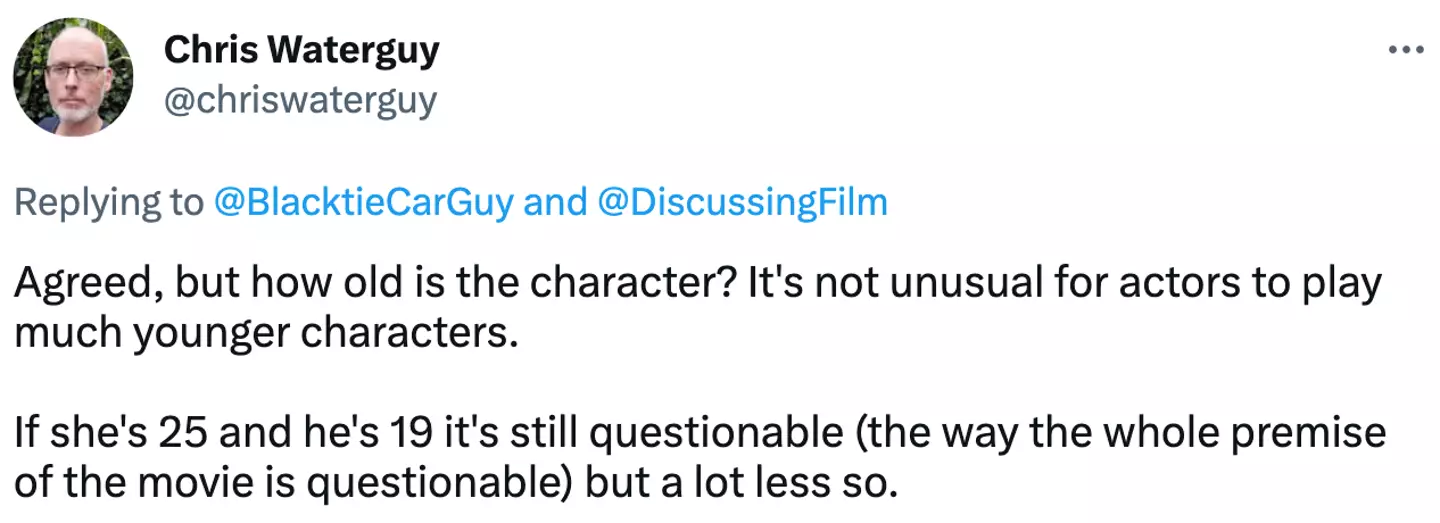
Task: Click Chris Waterguy's profile picture
Action: pyautogui.click(x=73, y=78)
